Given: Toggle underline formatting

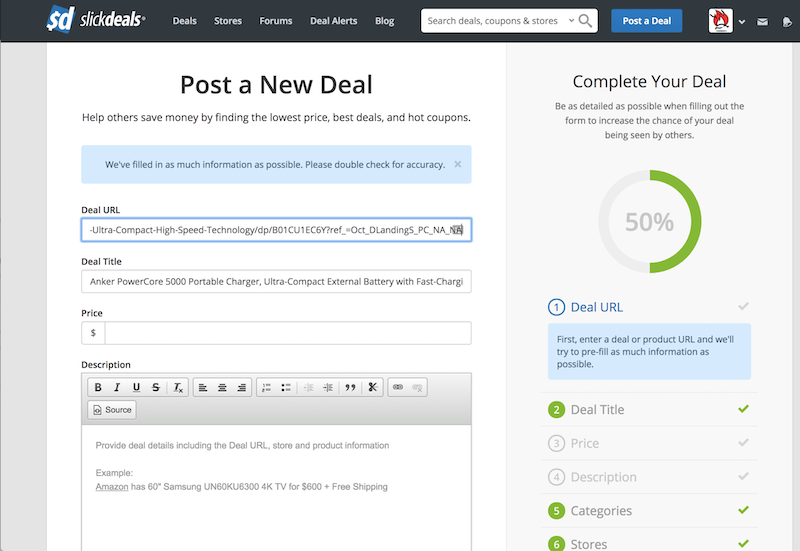Looking at the screenshot, I should coord(136,387).
